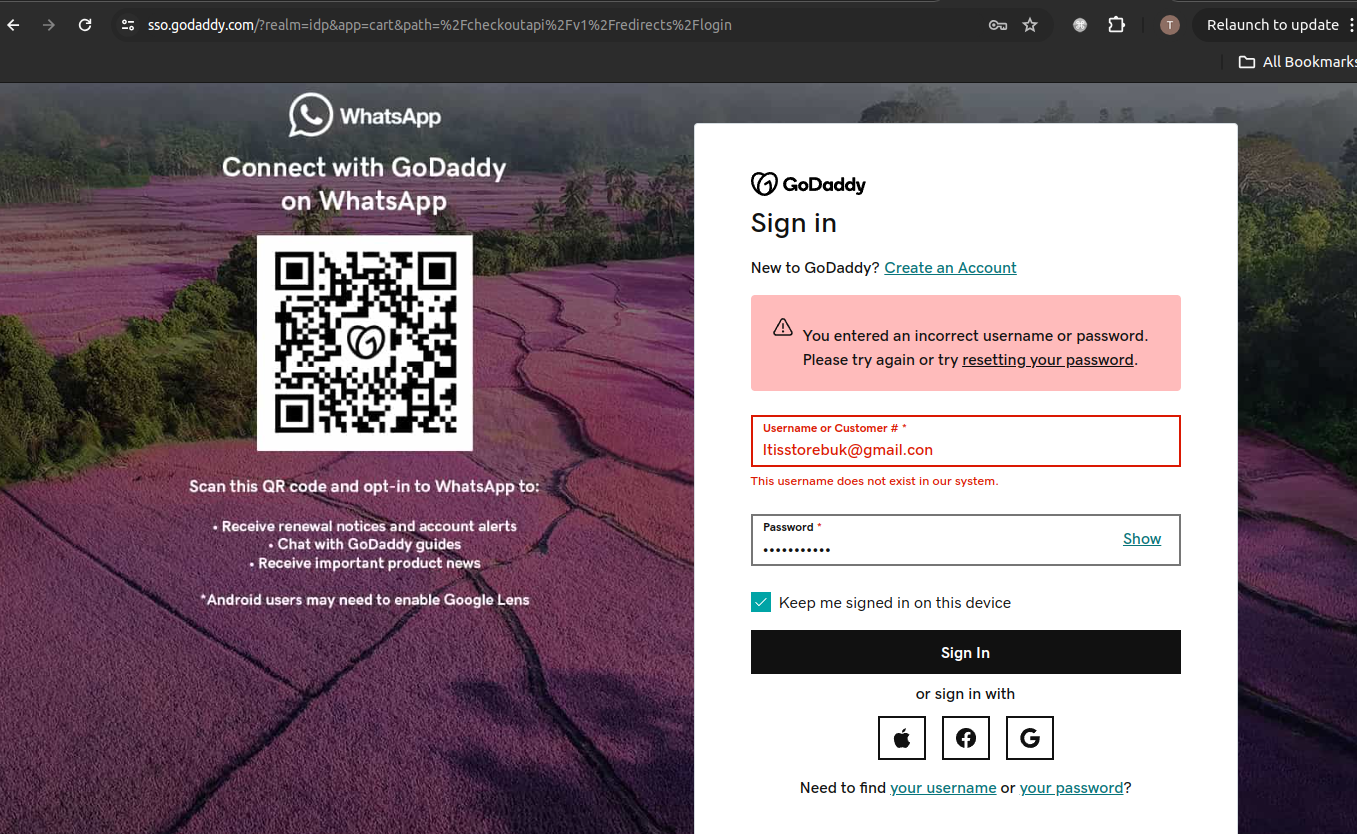Click the 'or sign in with' text
The height and width of the screenshot is (834, 1357).
(x=966, y=694)
